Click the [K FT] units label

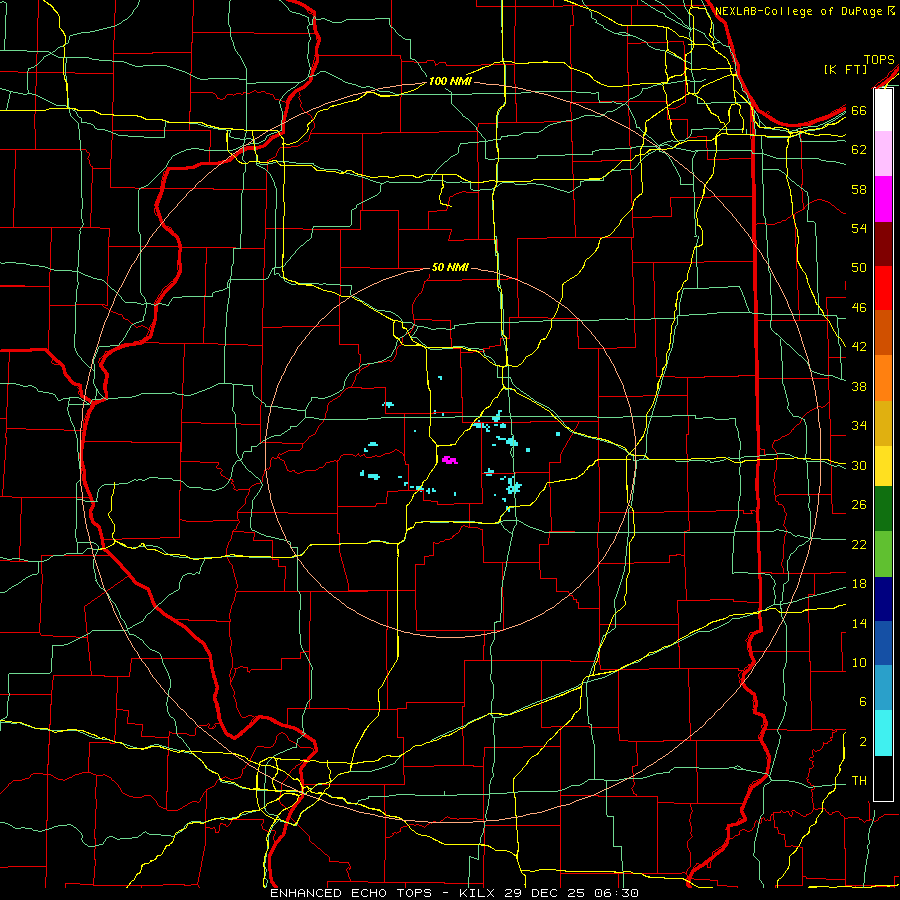tap(845, 69)
